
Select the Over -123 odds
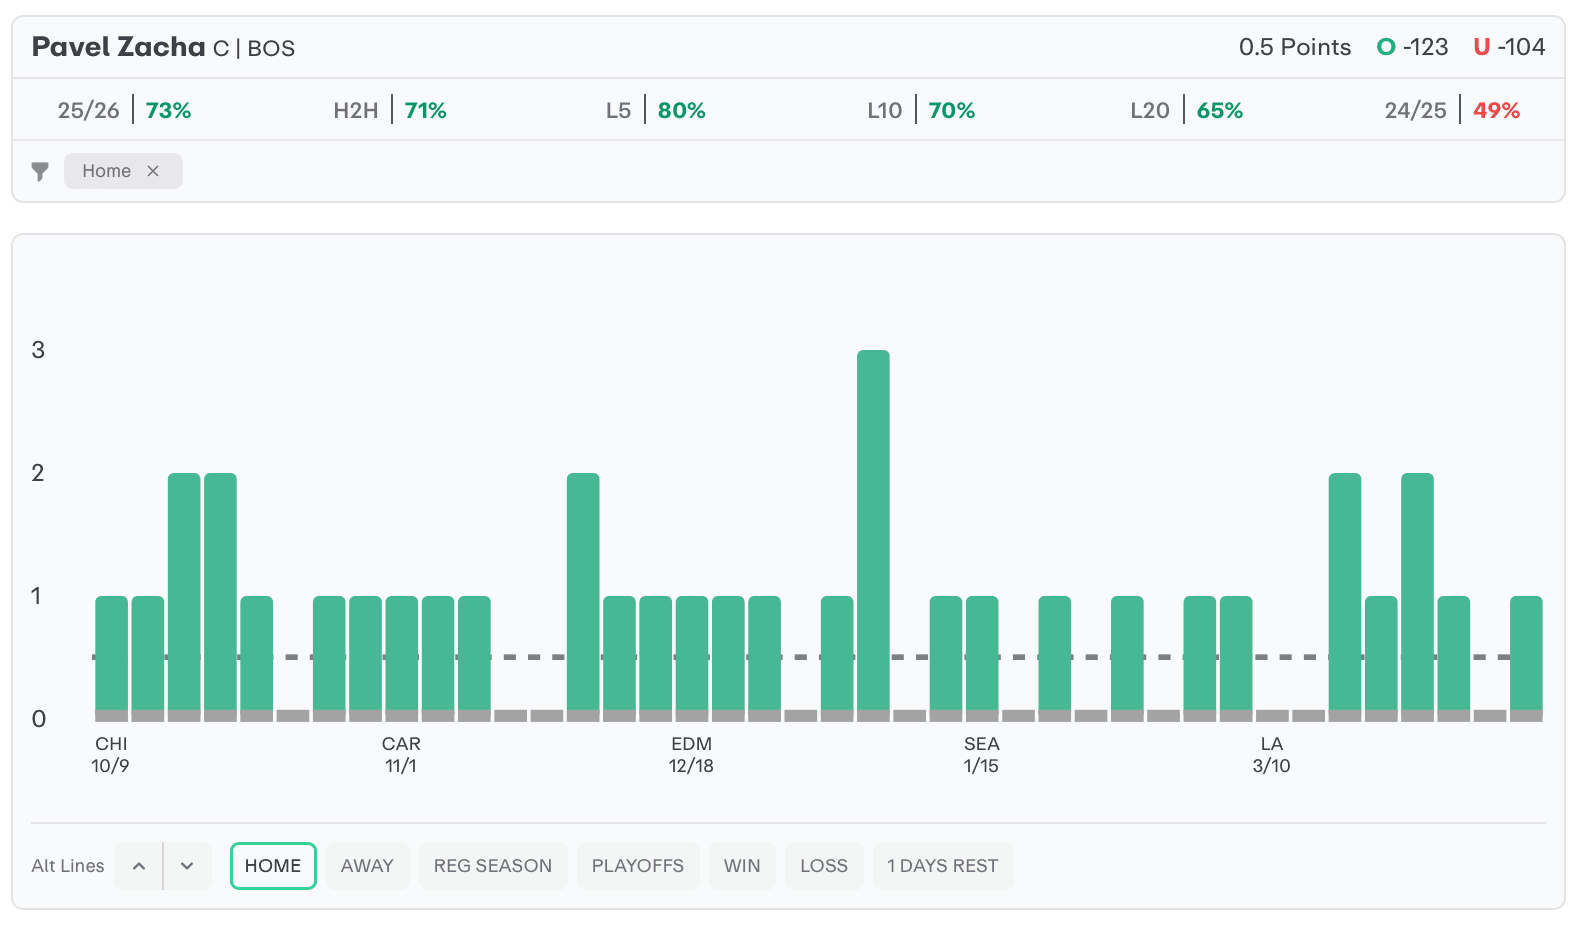(1412, 47)
